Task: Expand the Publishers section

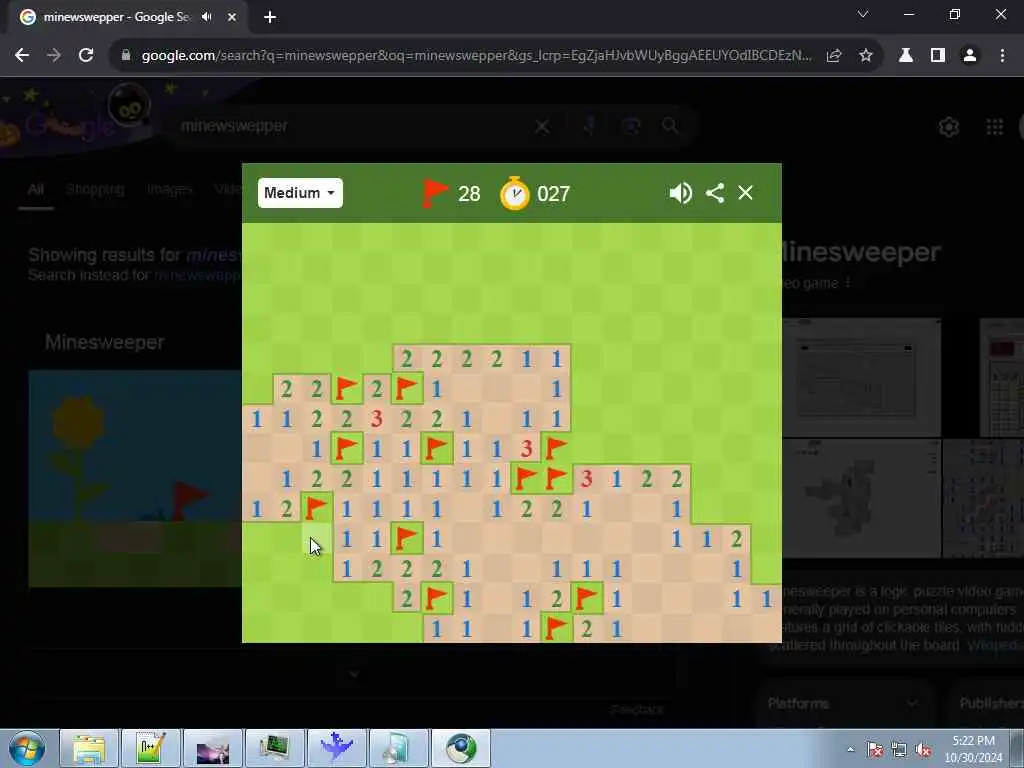Action: tap(985, 703)
